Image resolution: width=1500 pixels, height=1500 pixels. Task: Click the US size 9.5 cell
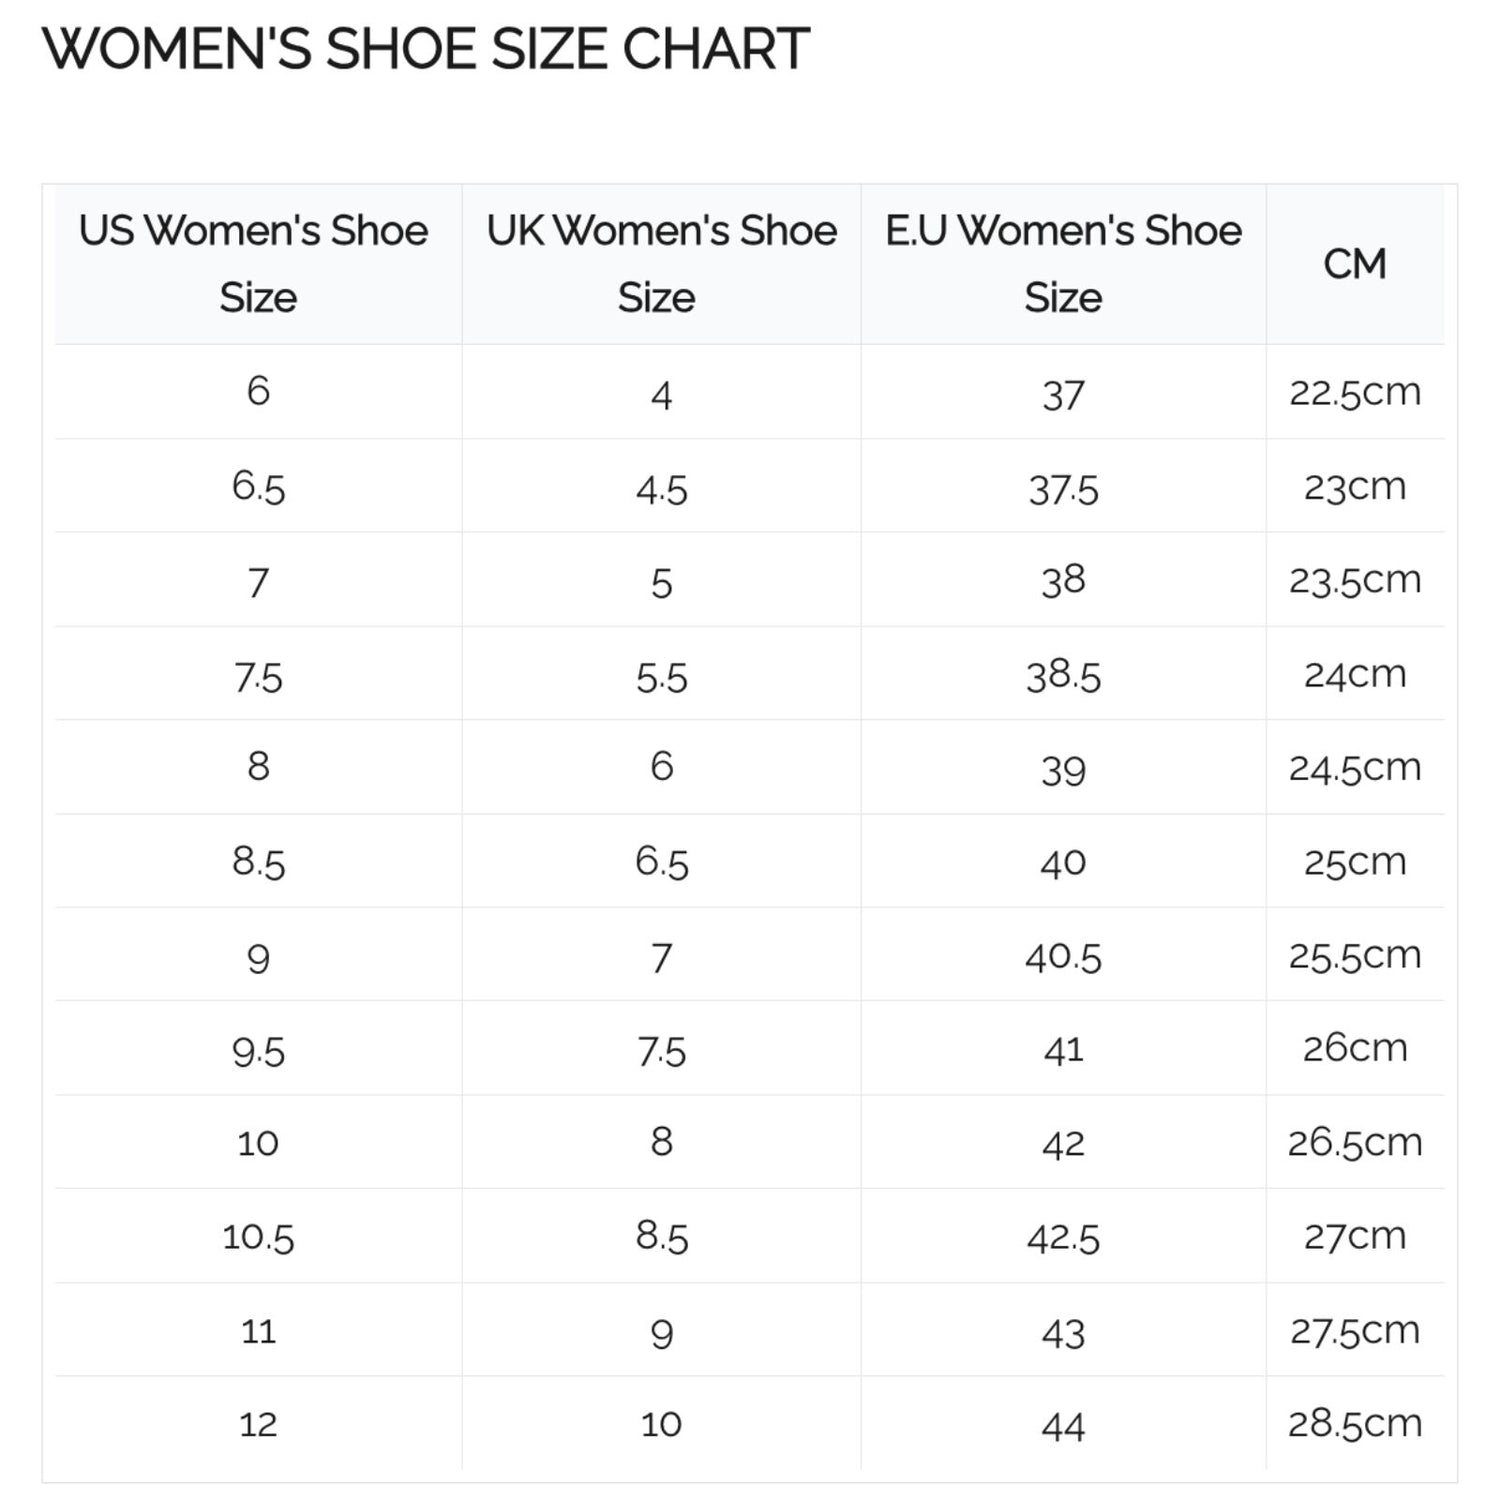point(258,1051)
